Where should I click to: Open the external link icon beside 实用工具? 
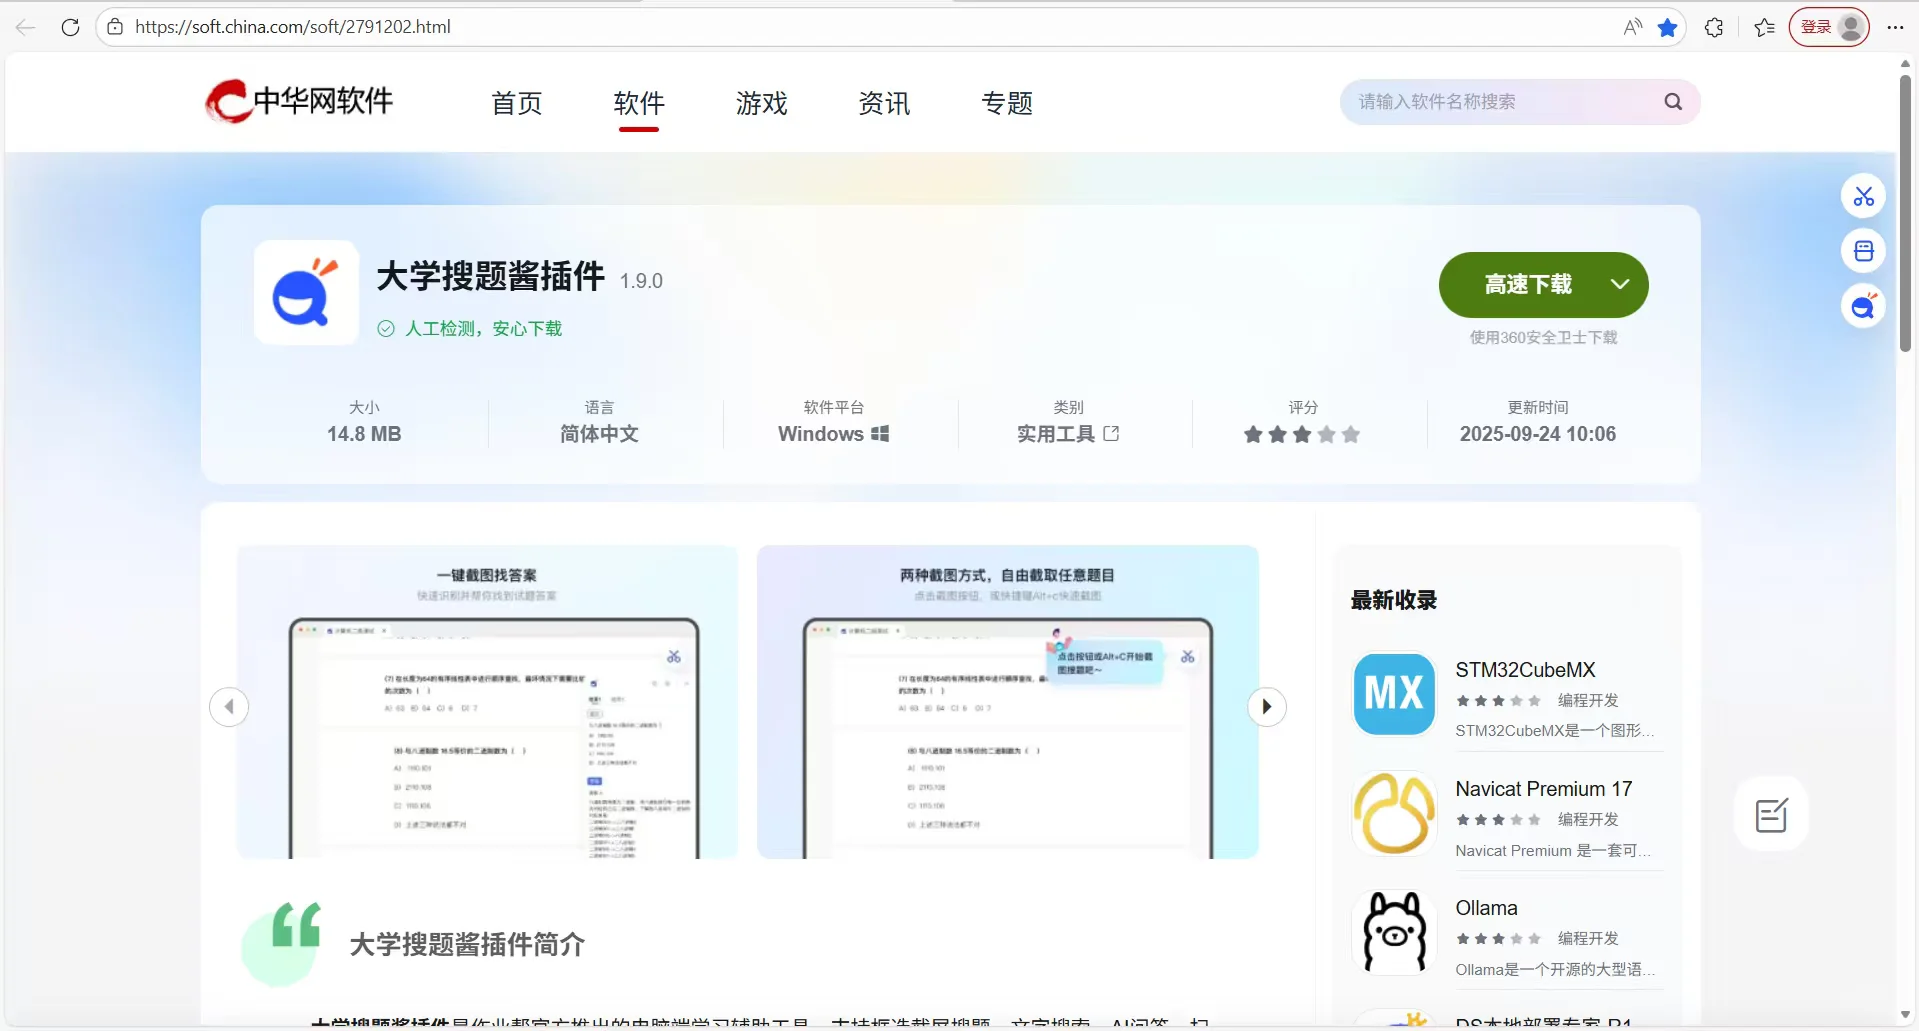[x=1113, y=433]
